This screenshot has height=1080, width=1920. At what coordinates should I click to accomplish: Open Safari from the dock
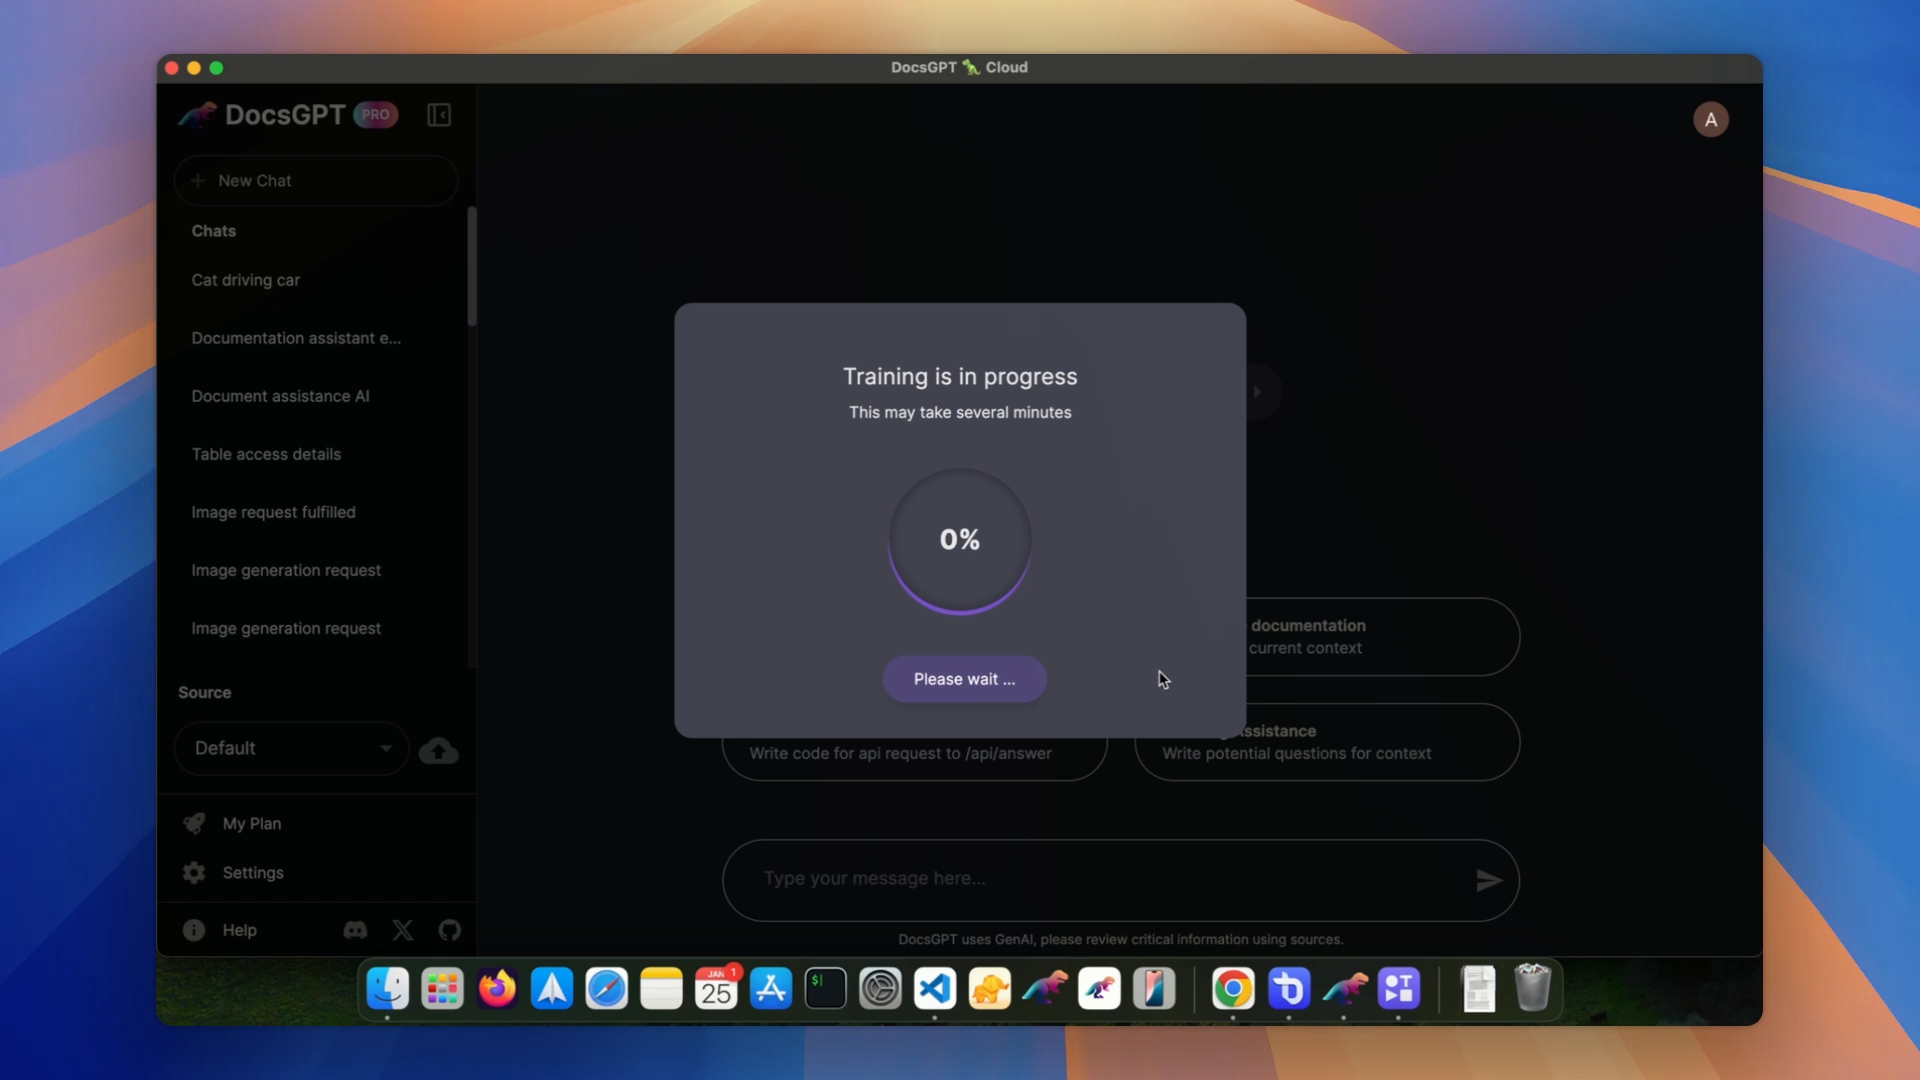[606, 989]
